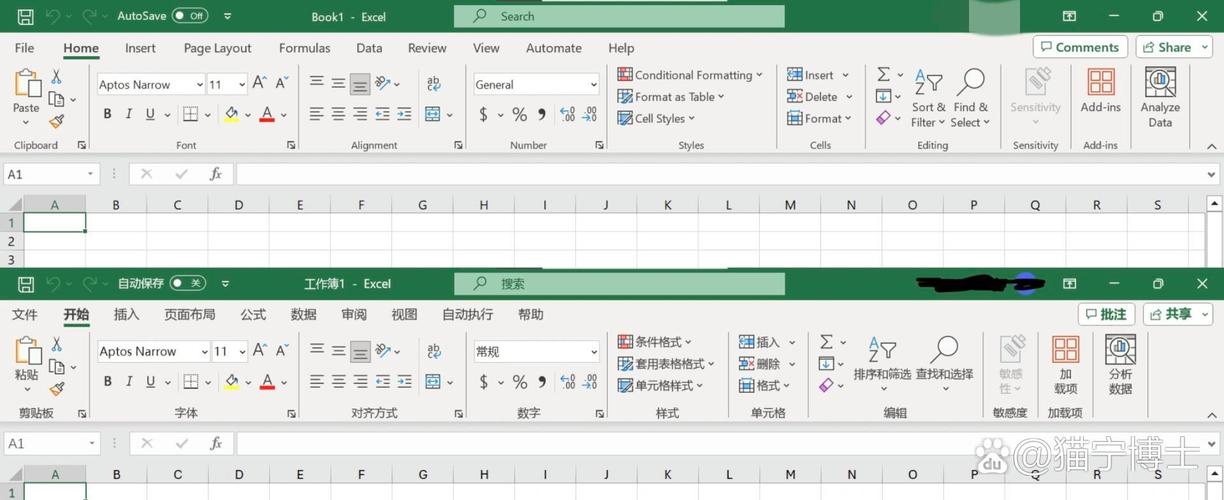The width and height of the screenshot is (1224, 500).
Task: Open the 公式 tab
Action: [253, 314]
